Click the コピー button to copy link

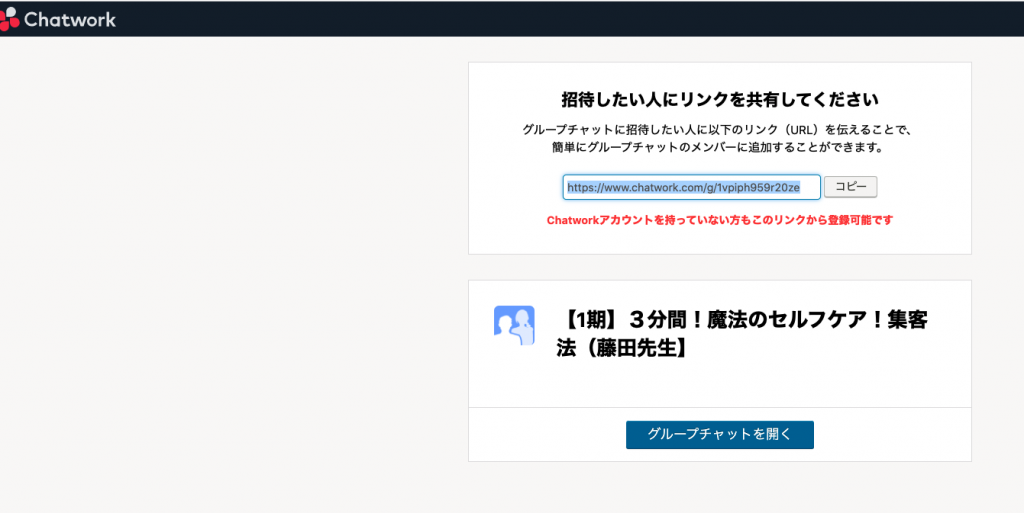point(850,187)
